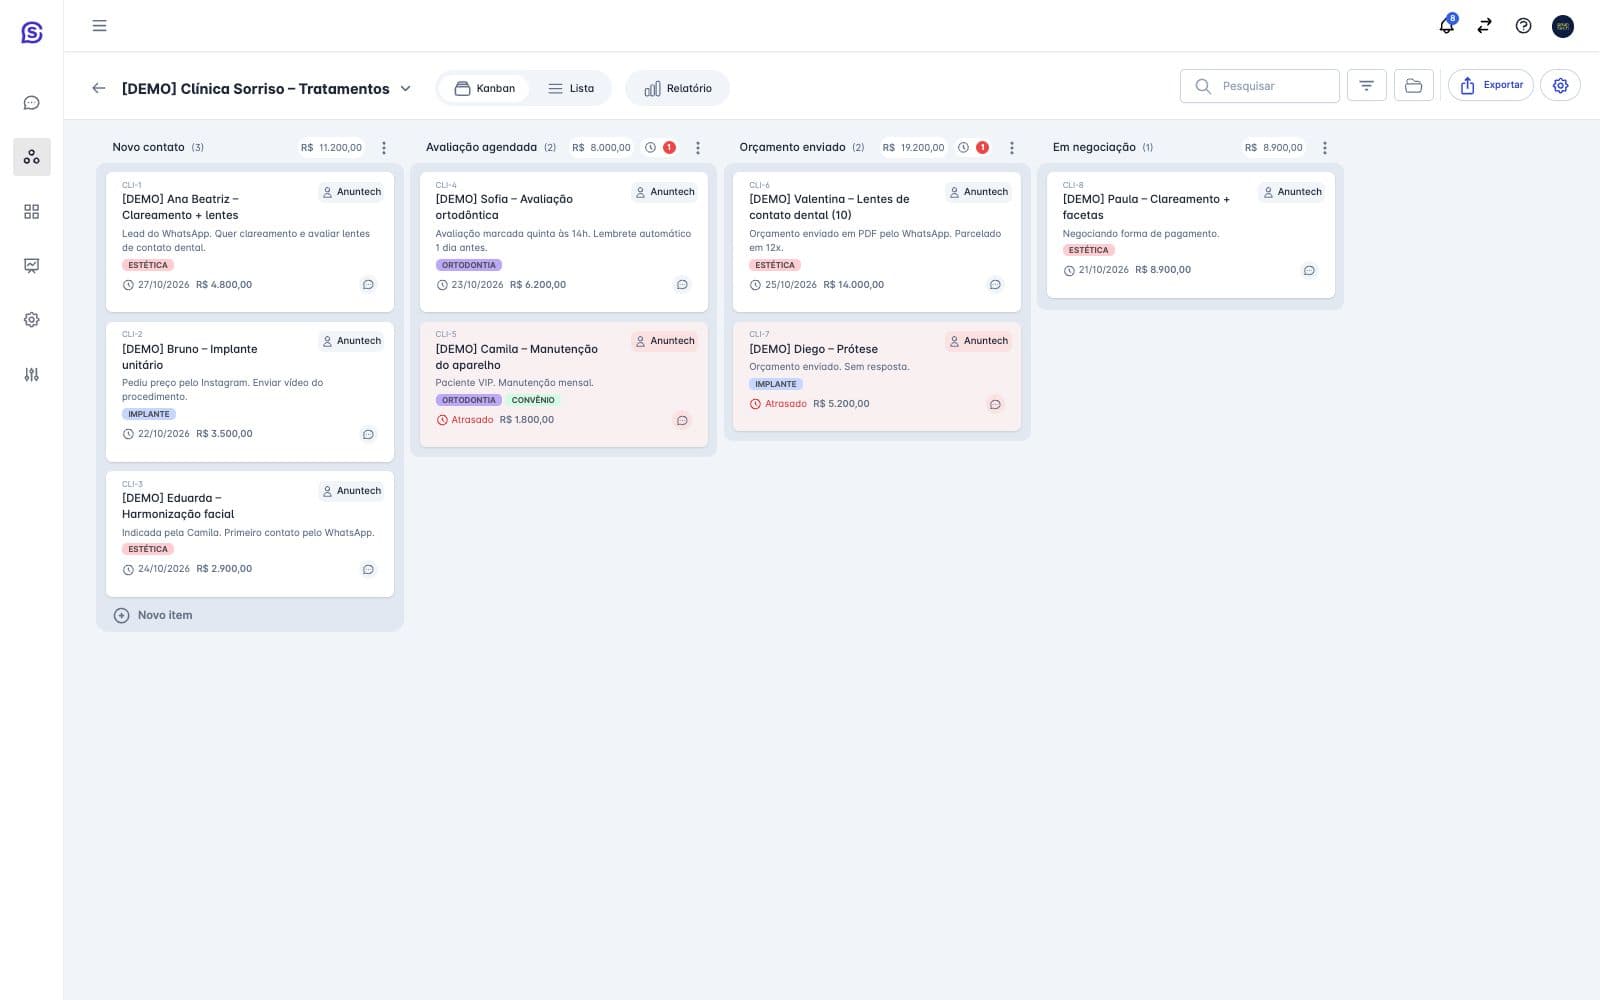Screen dimensions: 1600x1000
Task: Click ORTODONTIA tag on Sofia card
Action: click(469, 265)
